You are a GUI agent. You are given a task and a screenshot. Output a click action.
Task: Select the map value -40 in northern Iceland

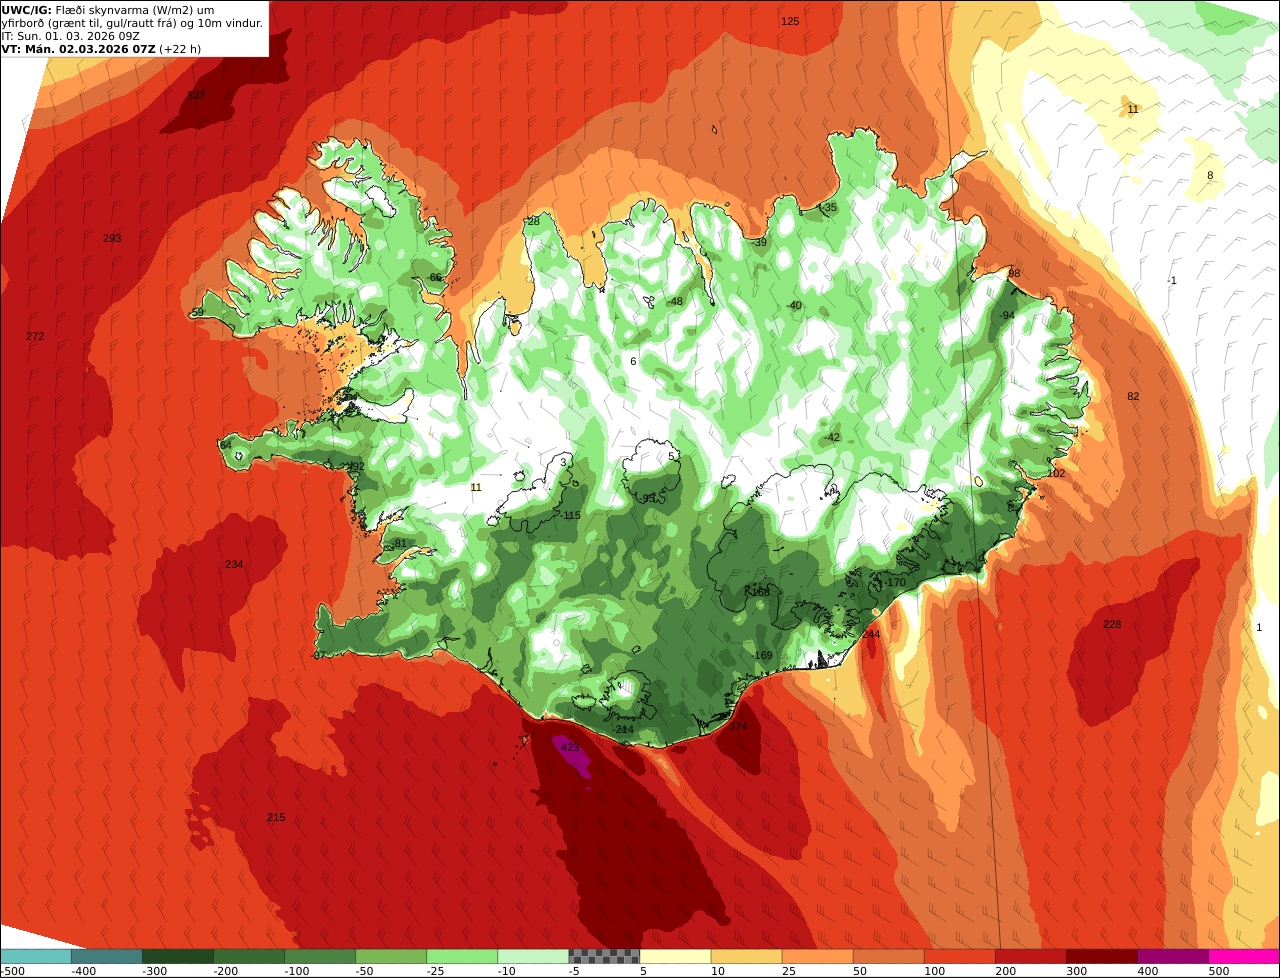pyautogui.click(x=794, y=306)
